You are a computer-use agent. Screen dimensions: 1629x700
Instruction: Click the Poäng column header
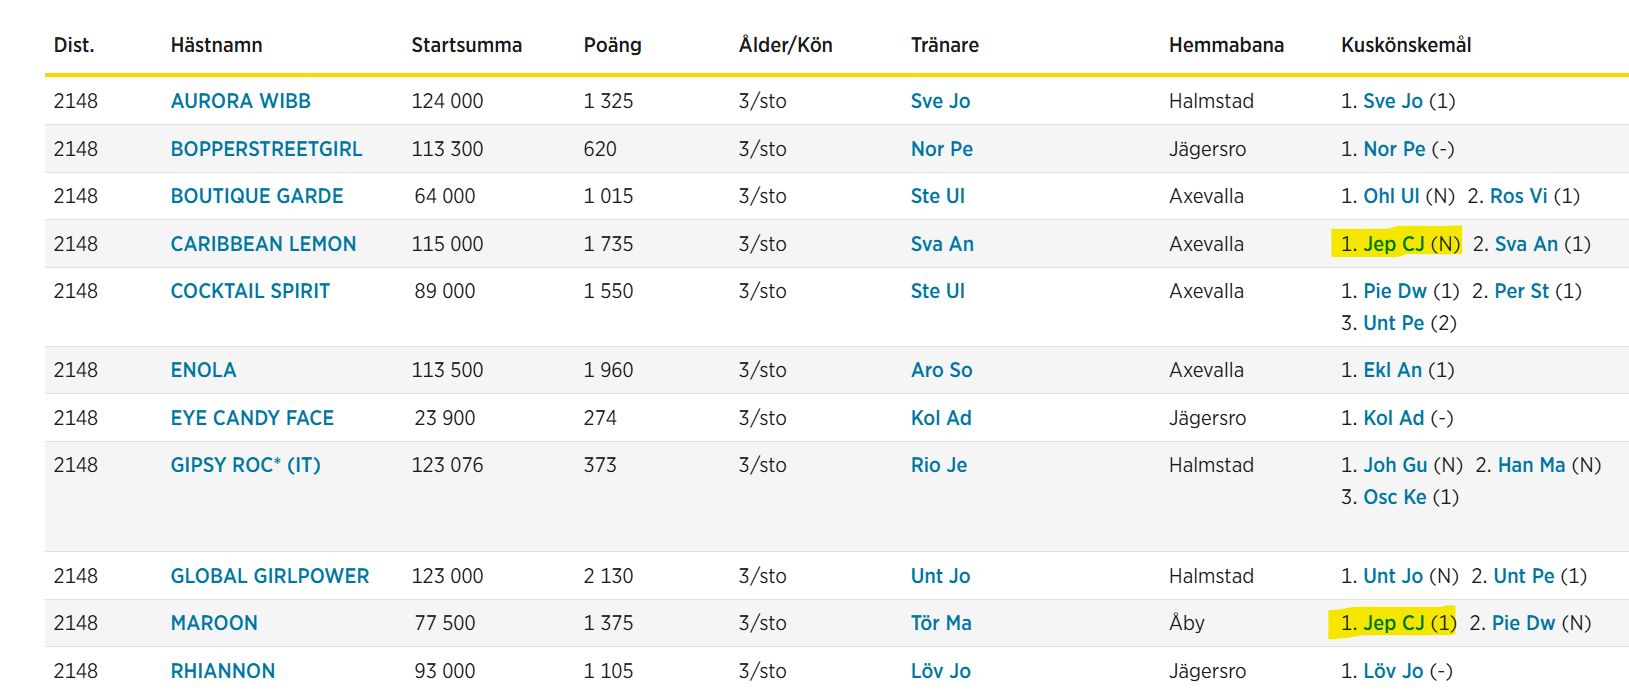click(613, 45)
